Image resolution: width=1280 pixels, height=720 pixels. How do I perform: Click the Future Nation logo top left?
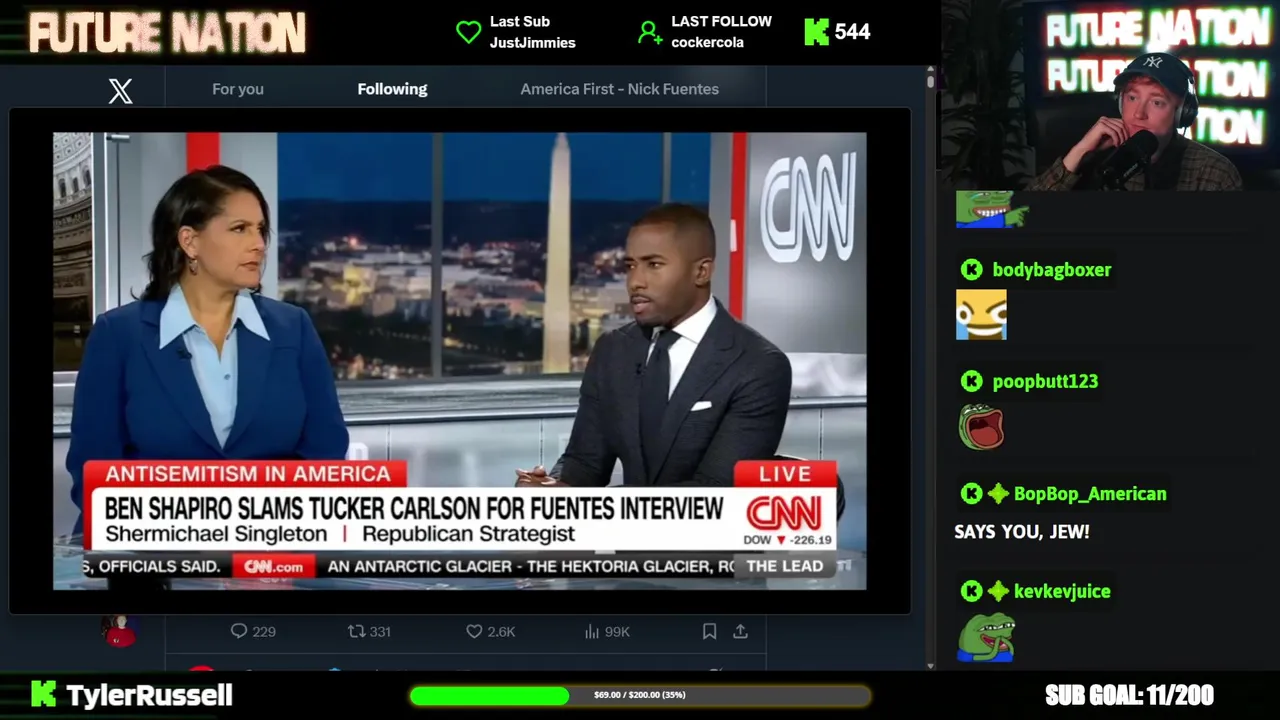(167, 33)
